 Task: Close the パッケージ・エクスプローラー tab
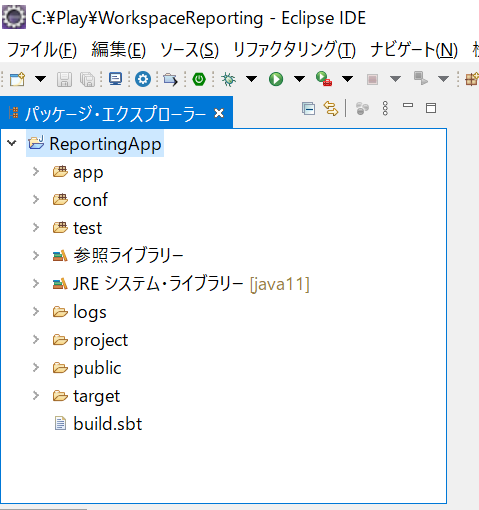point(219,113)
